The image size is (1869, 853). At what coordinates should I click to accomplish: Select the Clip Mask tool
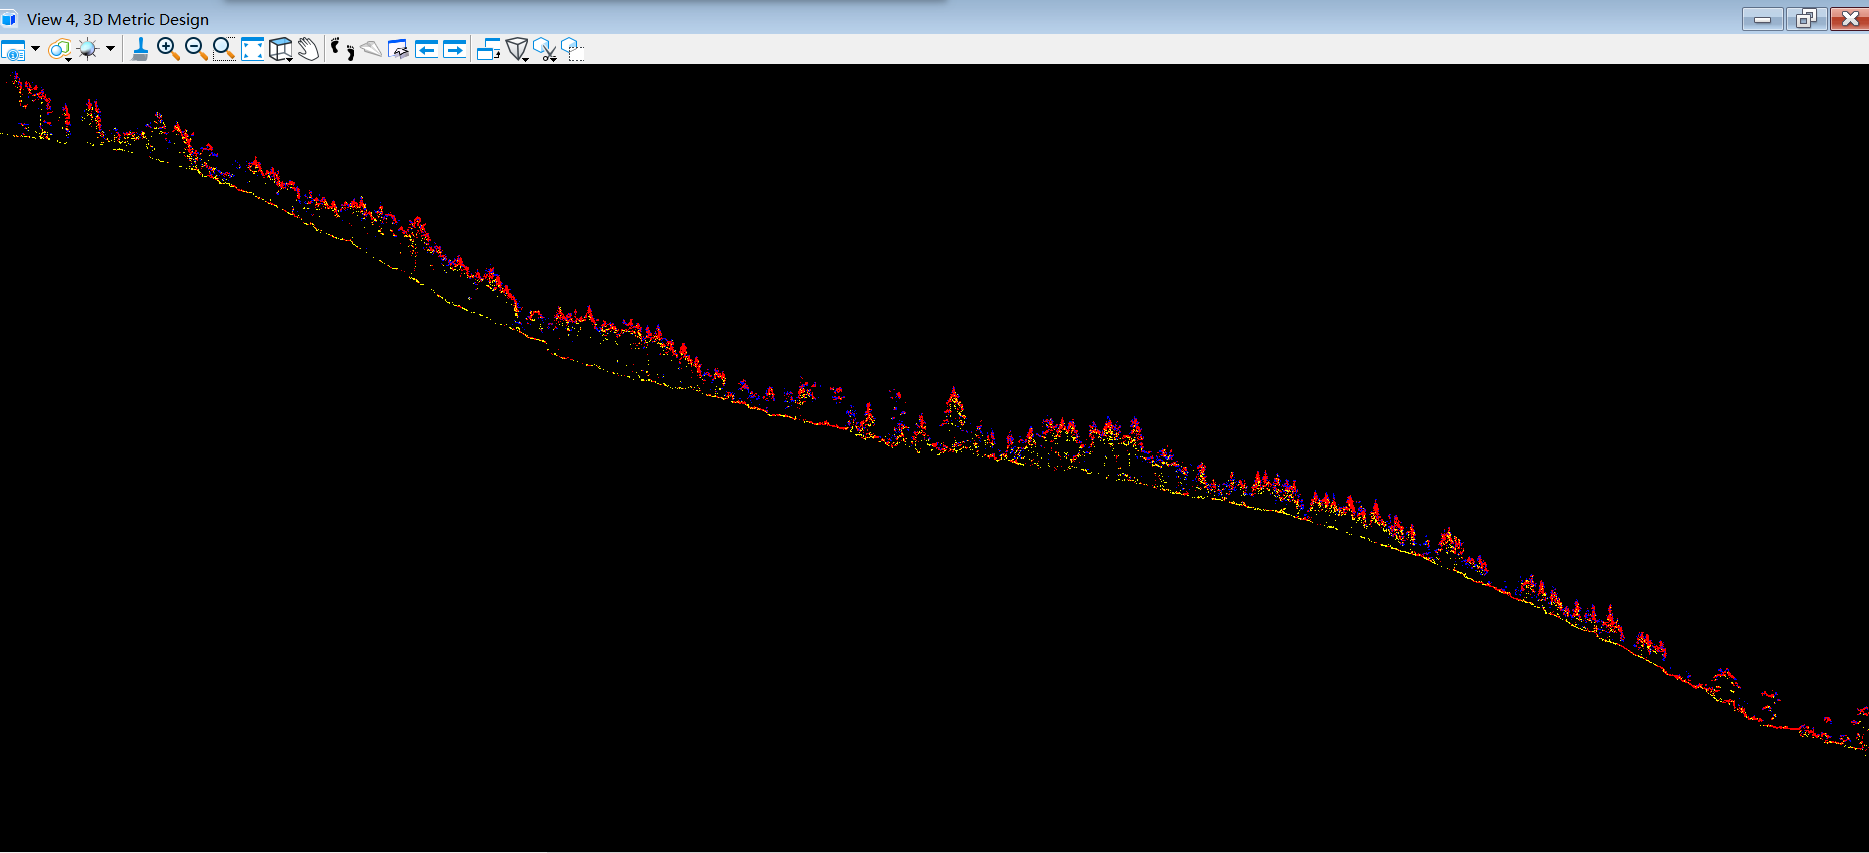click(x=573, y=49)
